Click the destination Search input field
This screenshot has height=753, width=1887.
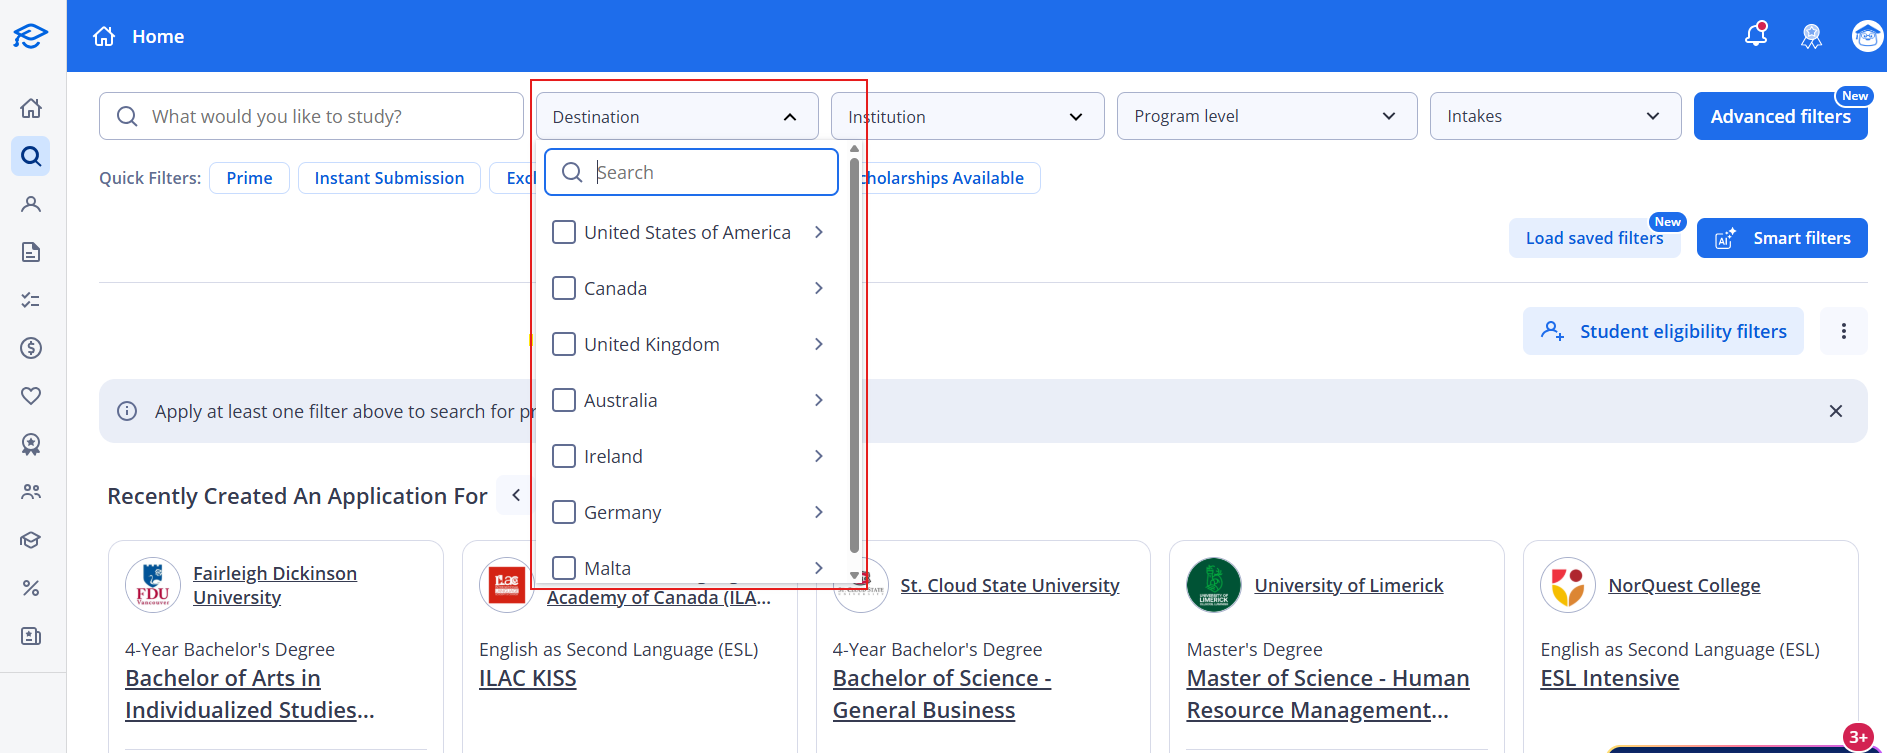(691, 172)
